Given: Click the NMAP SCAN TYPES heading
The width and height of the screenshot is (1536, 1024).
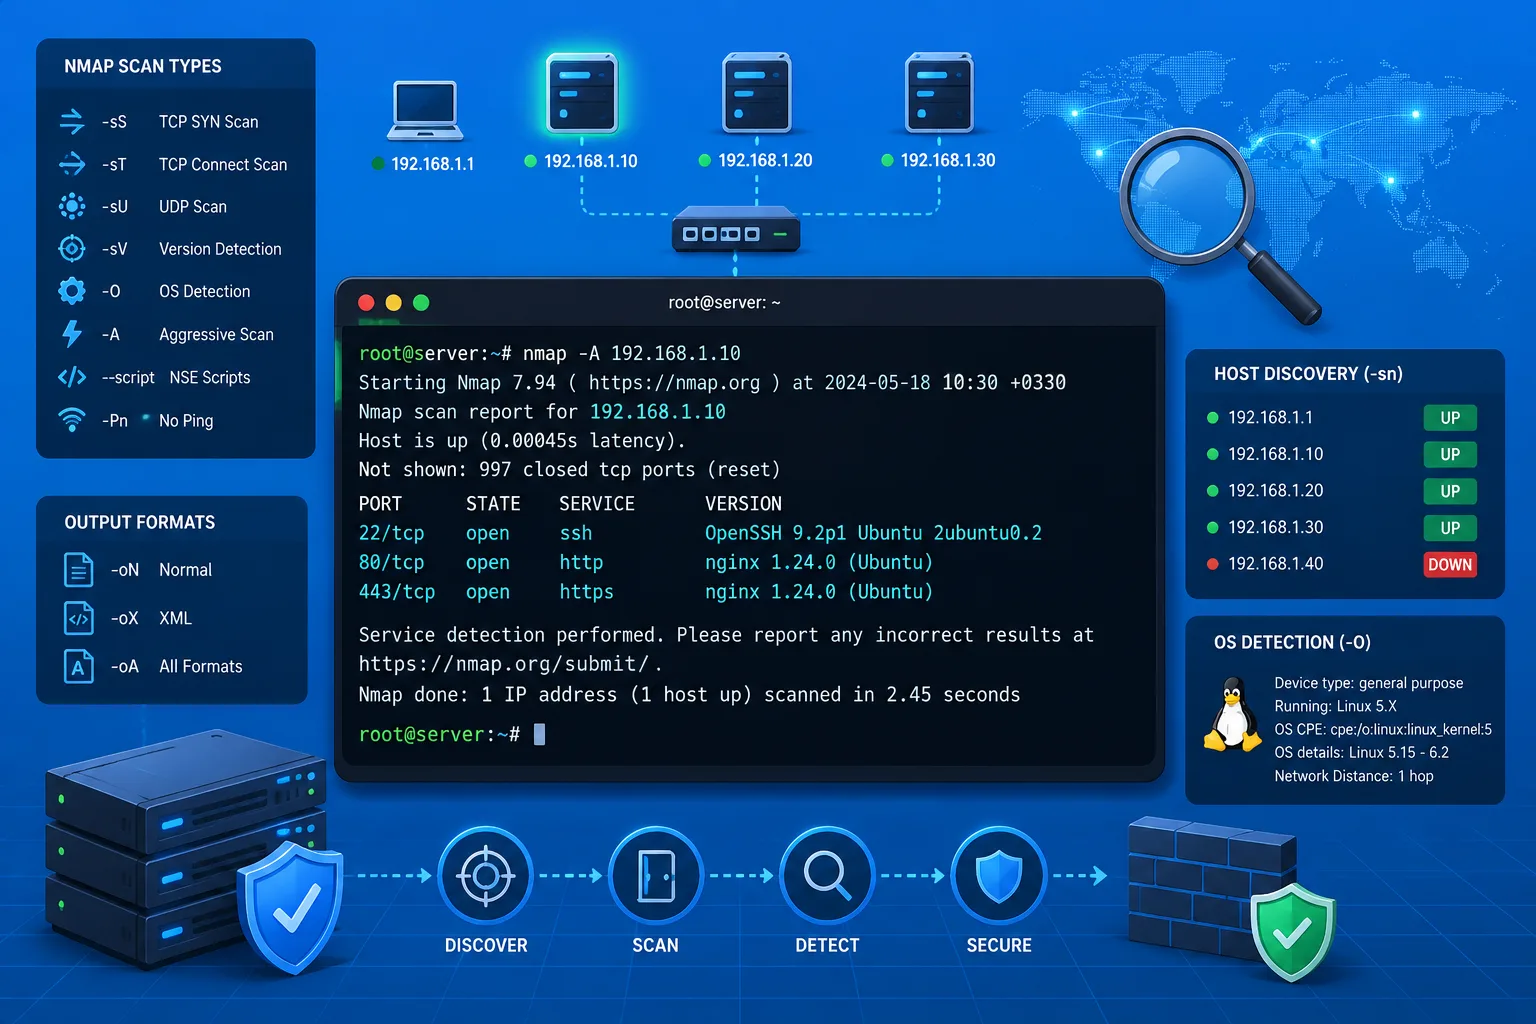Looking at the screenshot, I should pyautogui.click(x=143, y=66).
